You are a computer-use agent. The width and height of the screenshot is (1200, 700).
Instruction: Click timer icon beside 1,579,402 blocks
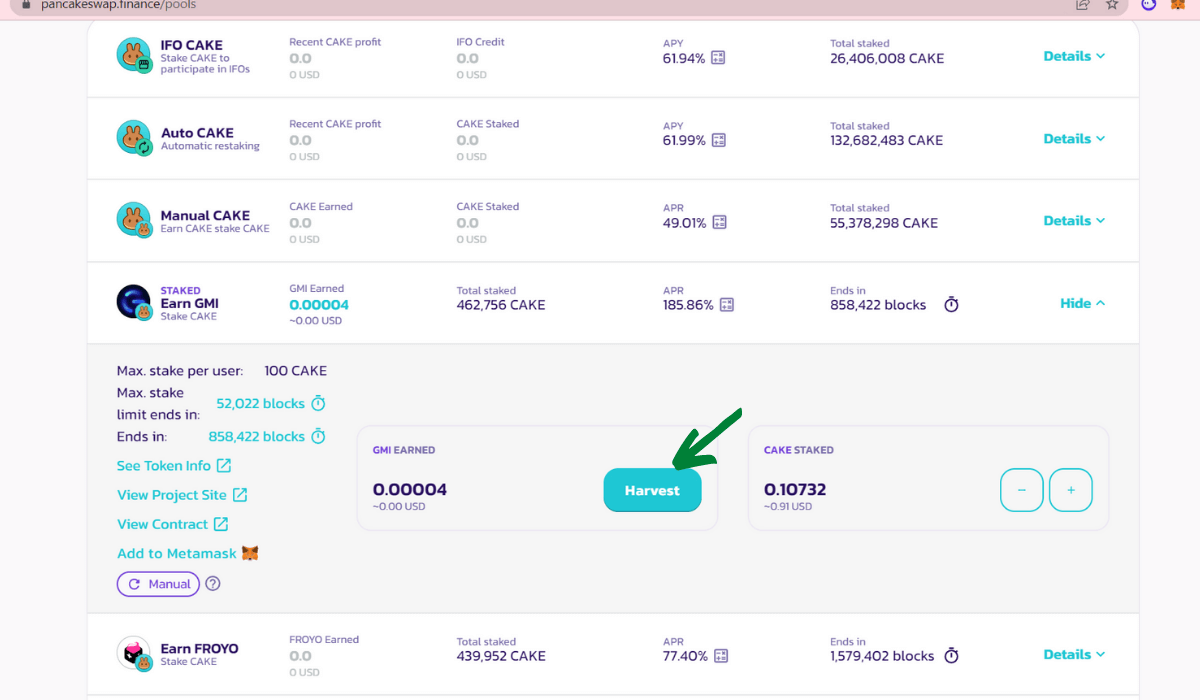click(x=951, y=656)
